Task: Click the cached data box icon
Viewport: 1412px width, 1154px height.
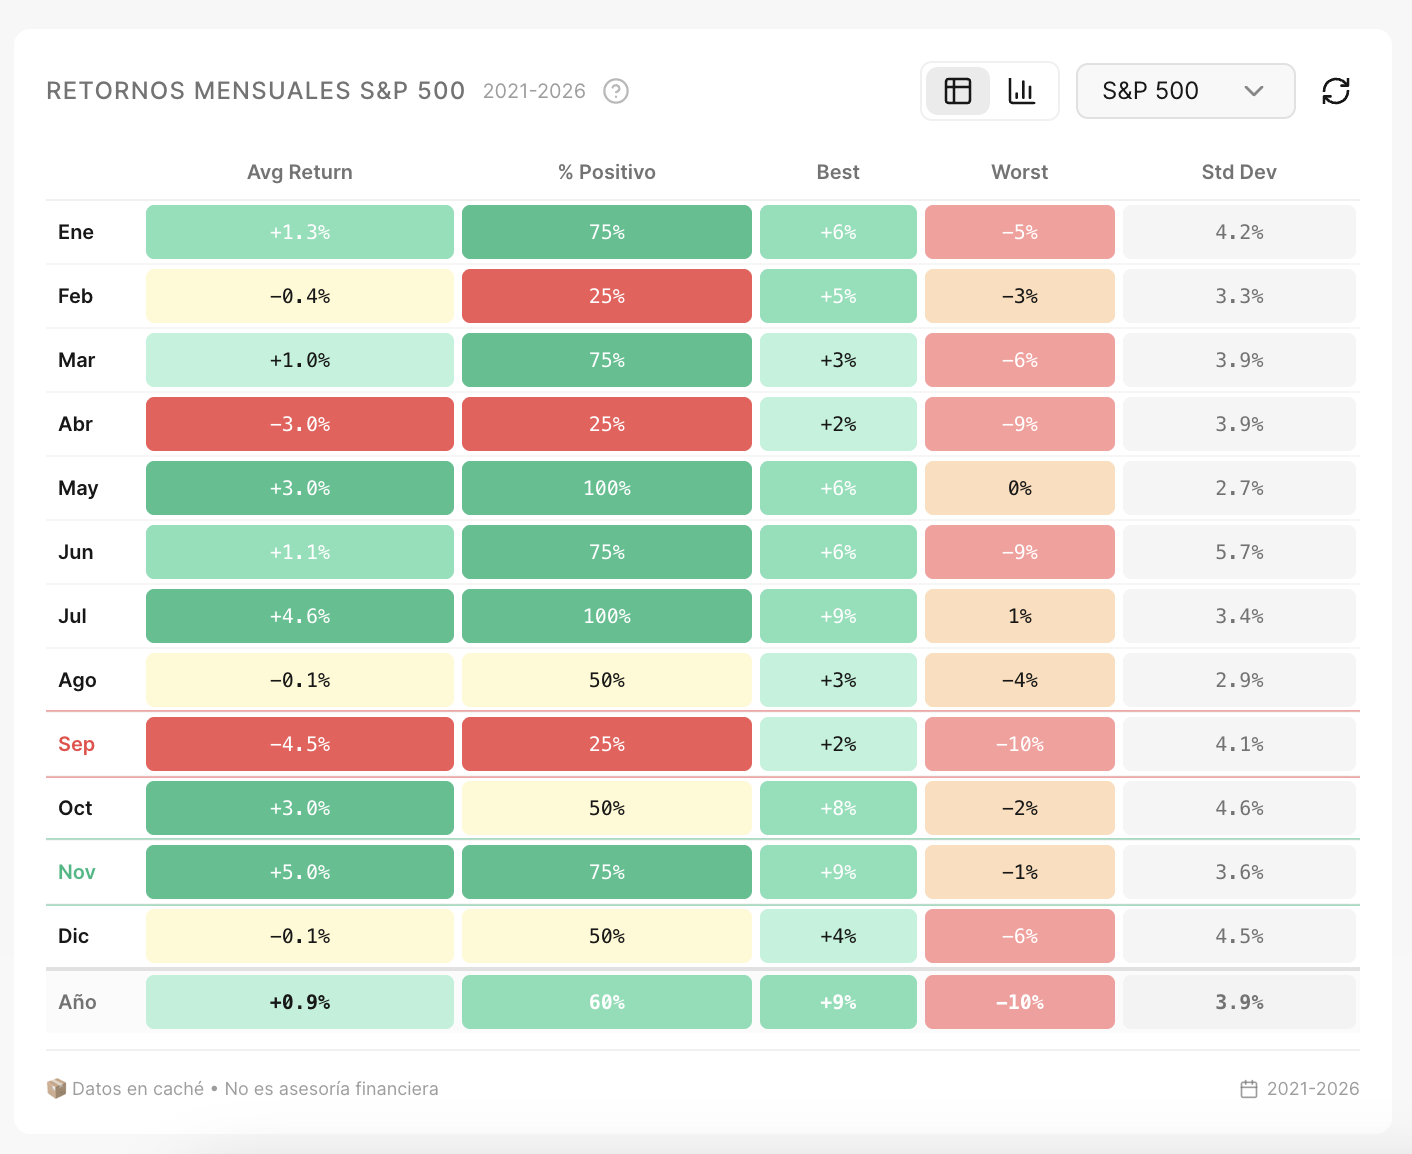Action: [x=56, y=1088]
